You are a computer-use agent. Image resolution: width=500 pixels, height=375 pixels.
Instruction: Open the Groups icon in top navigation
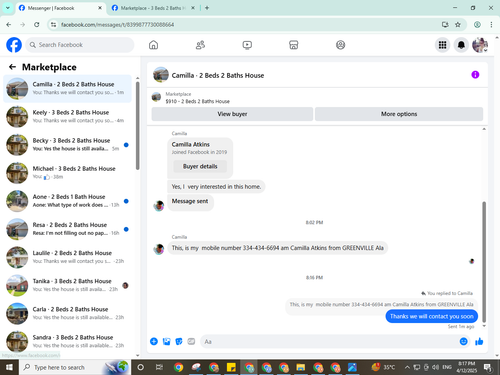(340, 45)
